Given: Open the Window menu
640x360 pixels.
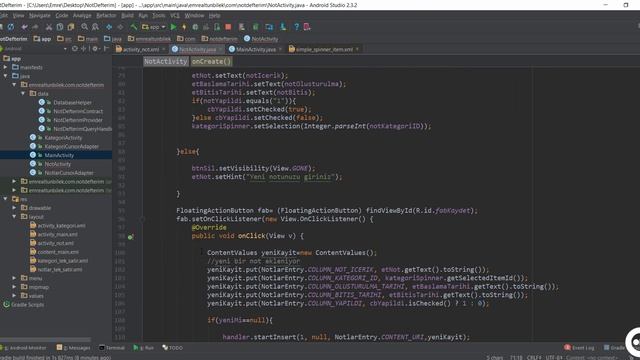Looking at the screenshot, I should pyautogui.click(x=194, y=16).
